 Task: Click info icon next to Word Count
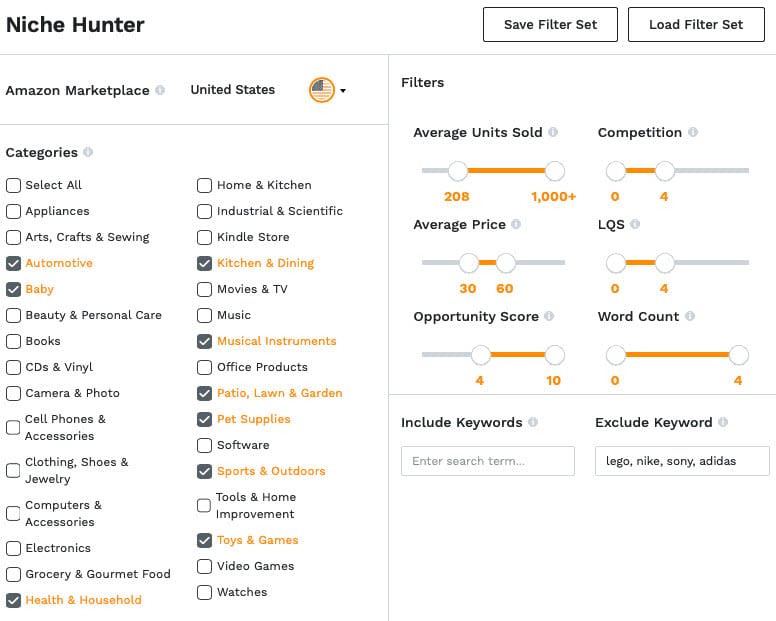pos(690,316)
